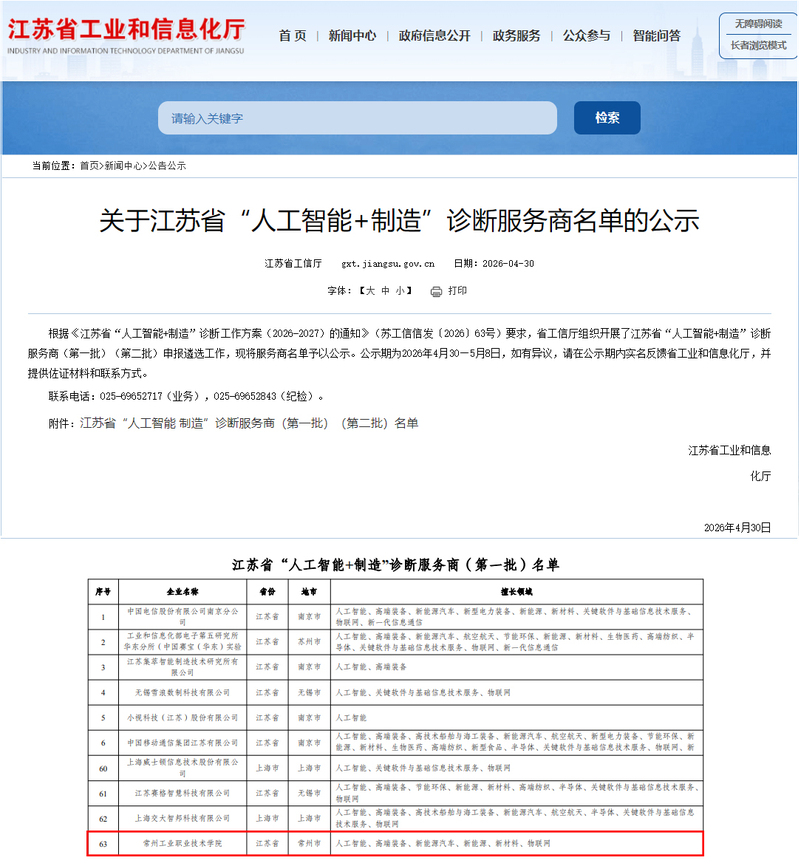Select 政务服务 in the navigation bar
799x866 pixels.
click(x=516, y=36)
